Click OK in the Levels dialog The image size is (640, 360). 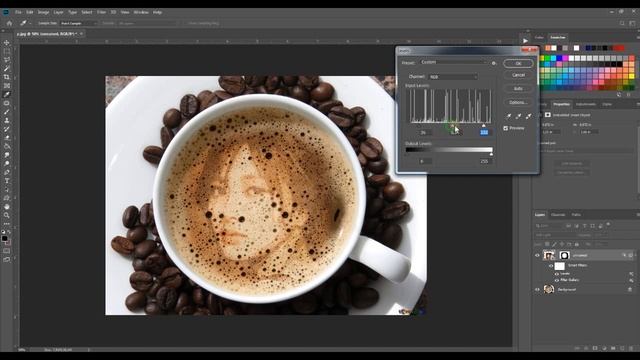tap(518, 63)
